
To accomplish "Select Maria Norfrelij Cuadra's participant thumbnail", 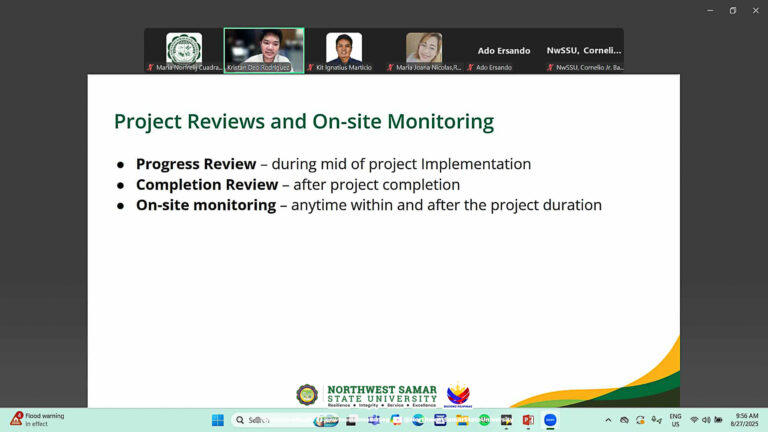I will pos(184,50).
